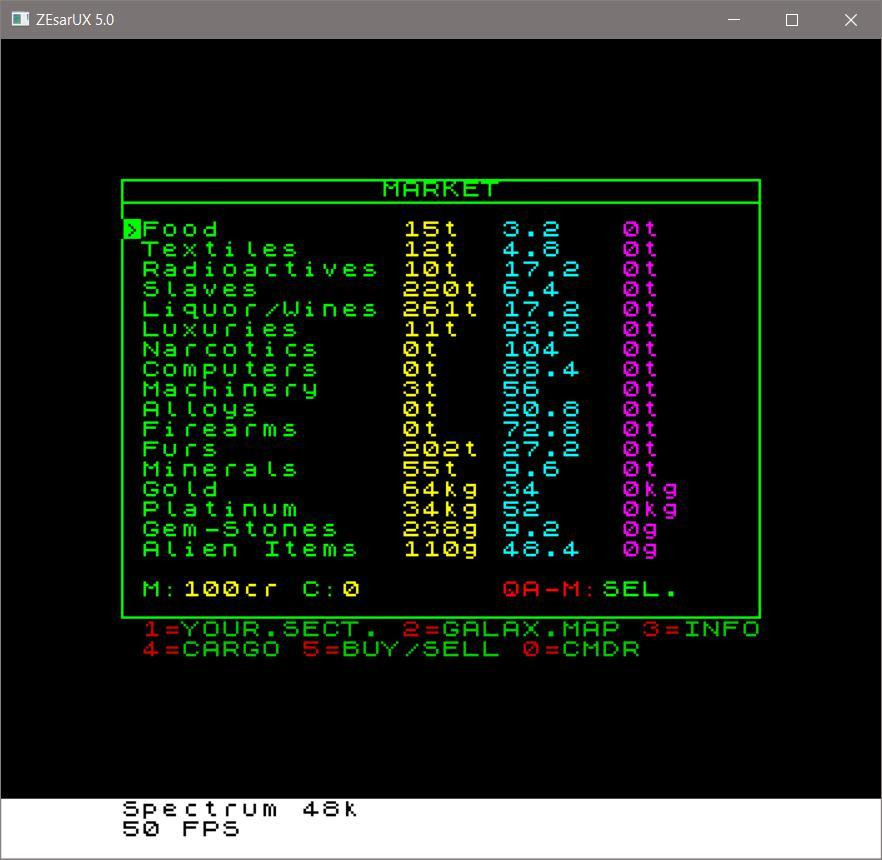Screen dimensions: 882x860
Task: Select the Luxuries commodity
Action: tap(399, 329)
